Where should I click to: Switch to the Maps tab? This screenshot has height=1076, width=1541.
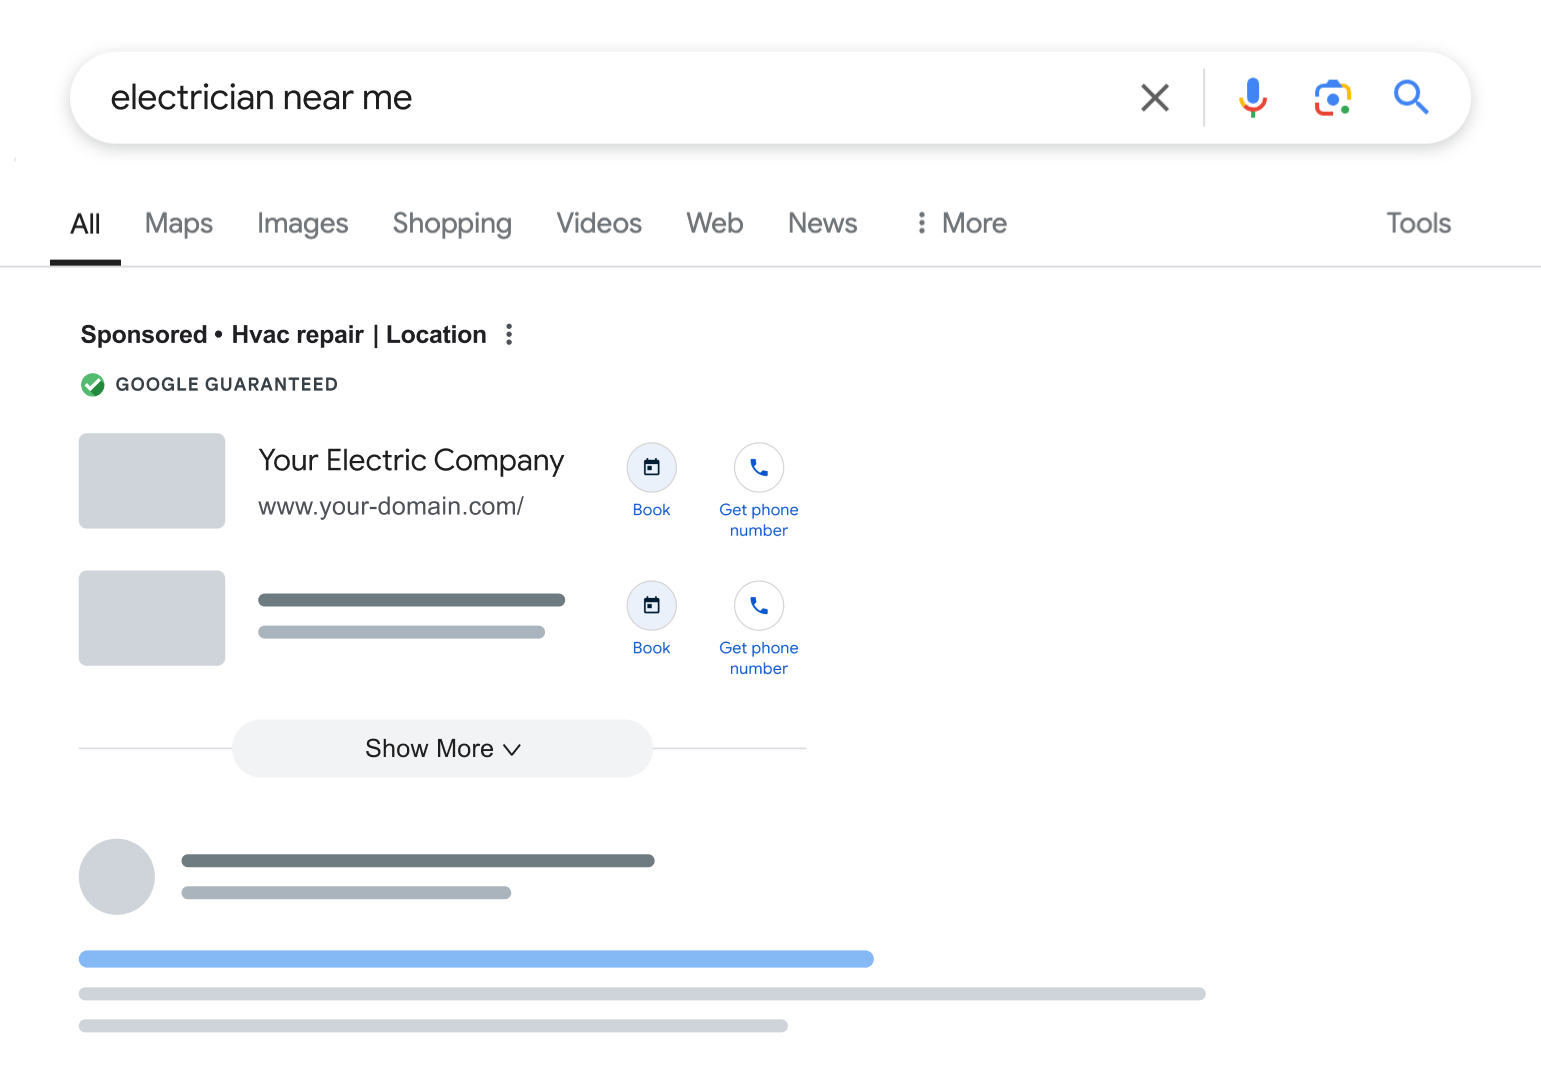tap(179, 223)
